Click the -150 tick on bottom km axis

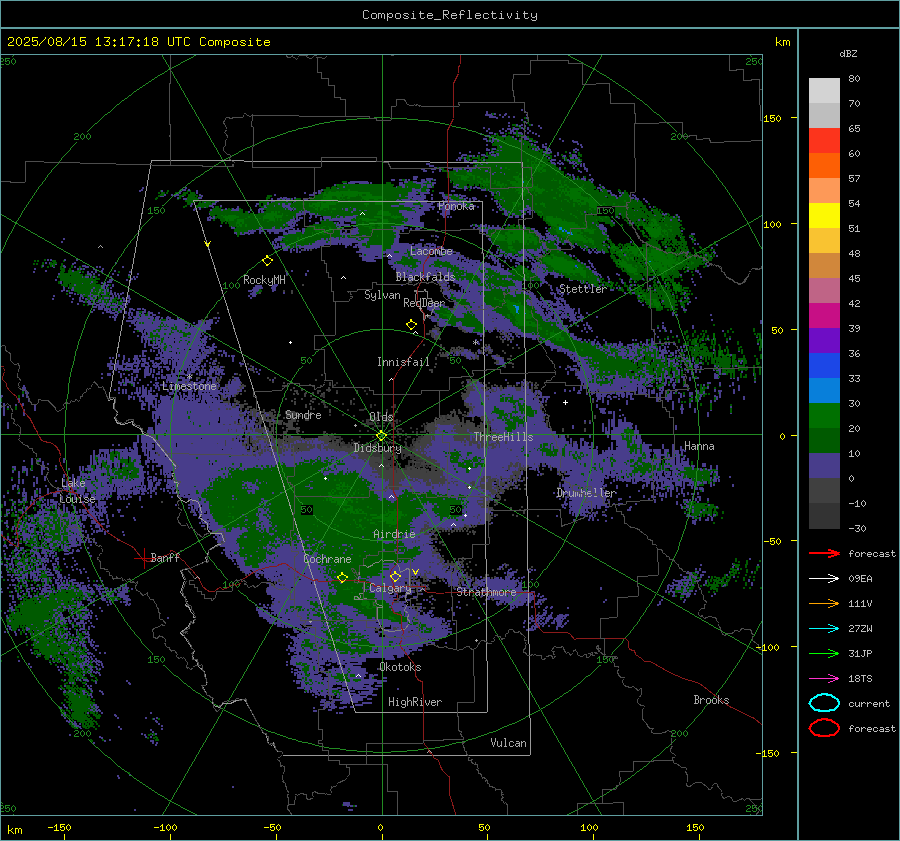click(x=59, y=827)
